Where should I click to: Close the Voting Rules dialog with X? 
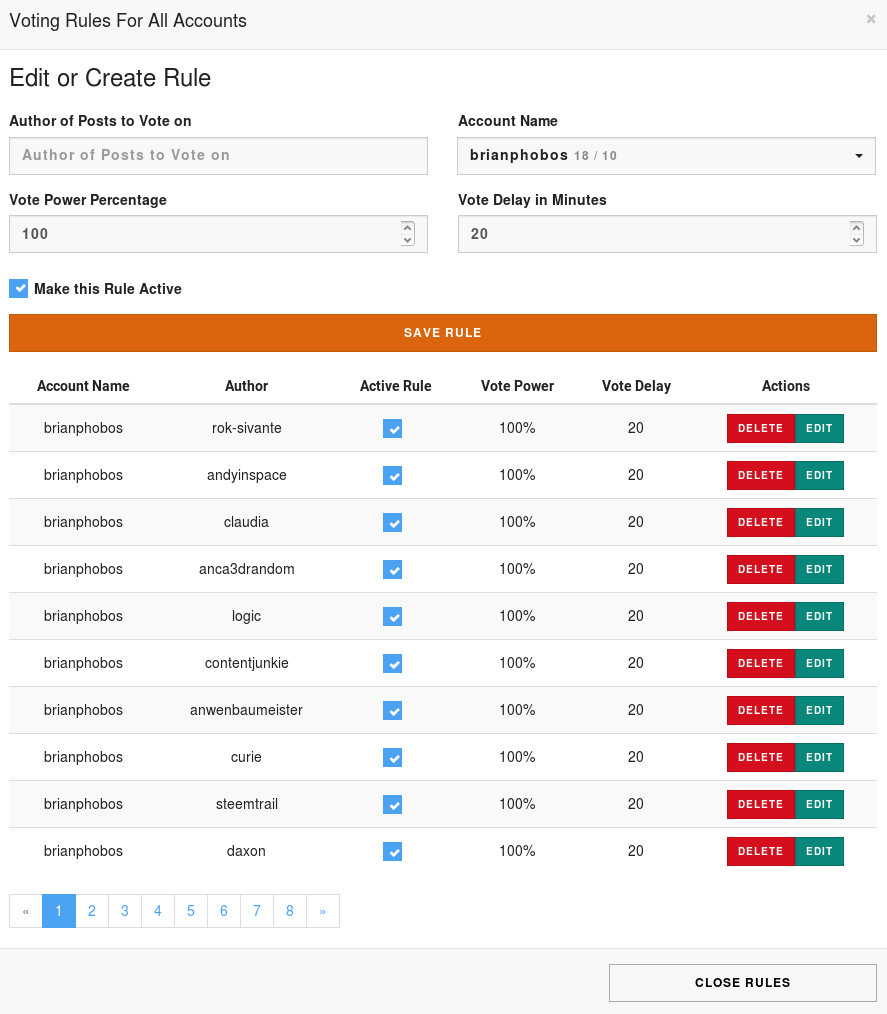tap(871, 19)
